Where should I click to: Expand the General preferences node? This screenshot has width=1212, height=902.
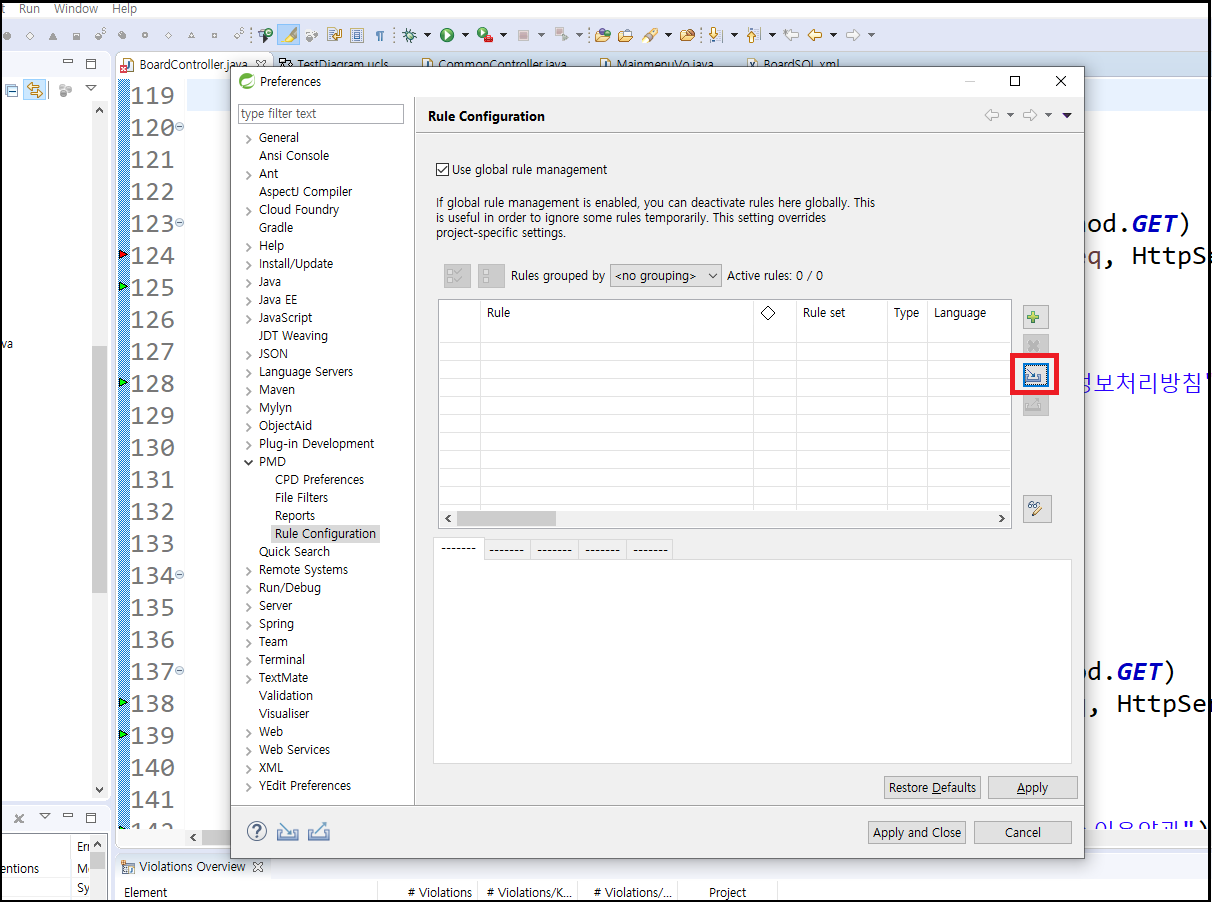pos(249,138)
